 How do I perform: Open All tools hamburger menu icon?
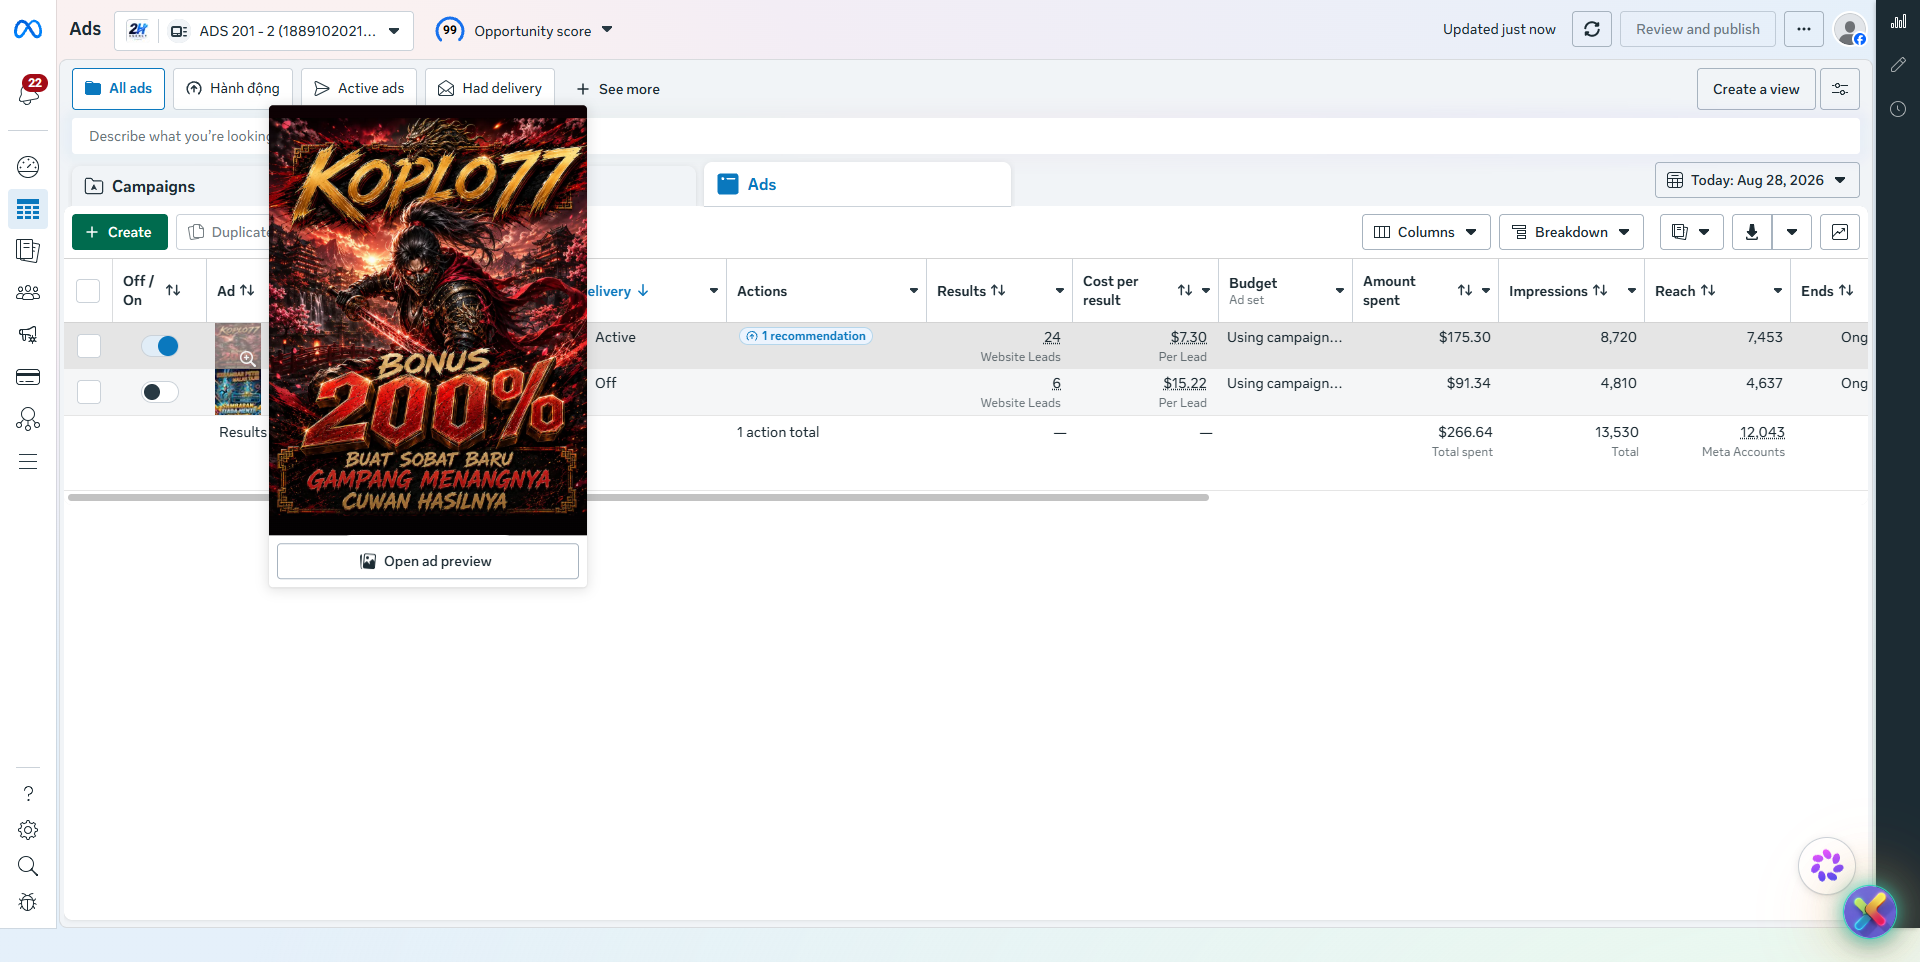point(28,462)
